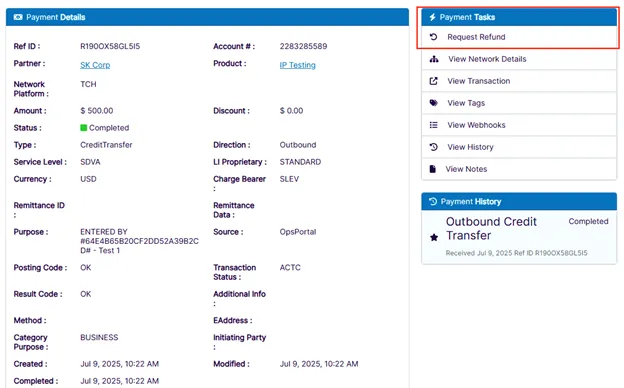Viewport: 624px width, 388px height.
Task: Click the Posting Code value OK
Action: click(86, 268)
